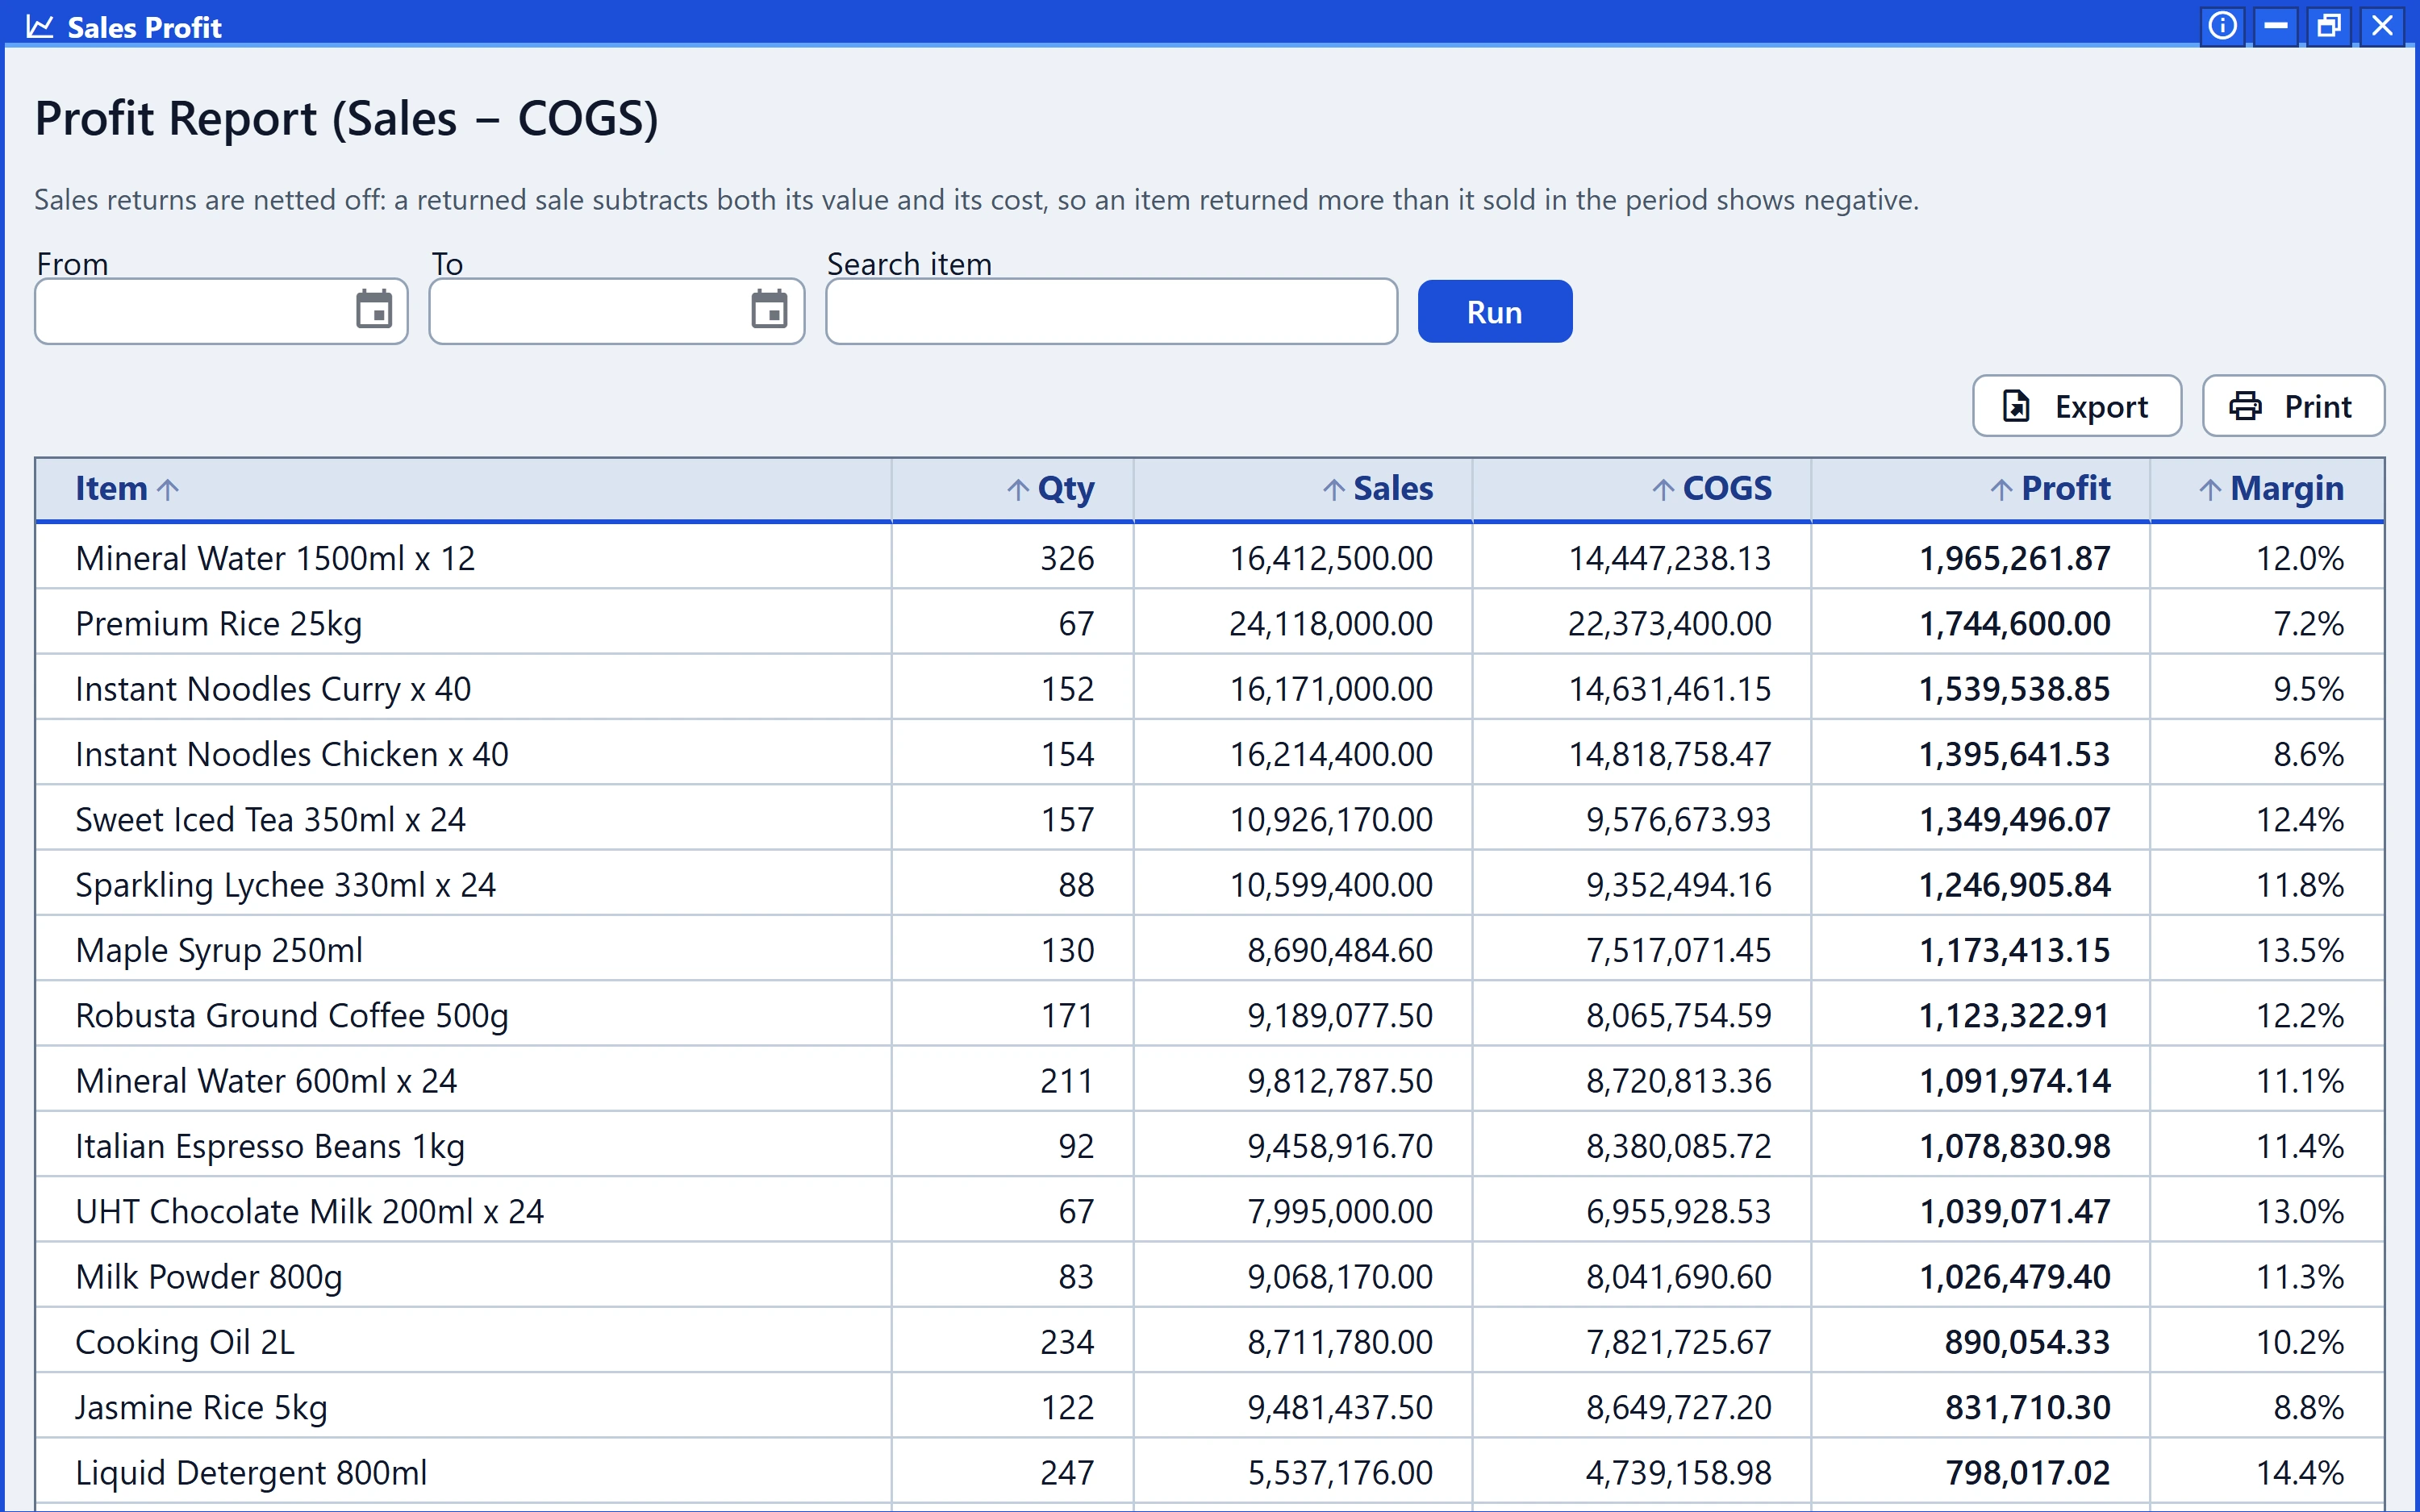Select the Profit column header label

(x=2066, y=489)
